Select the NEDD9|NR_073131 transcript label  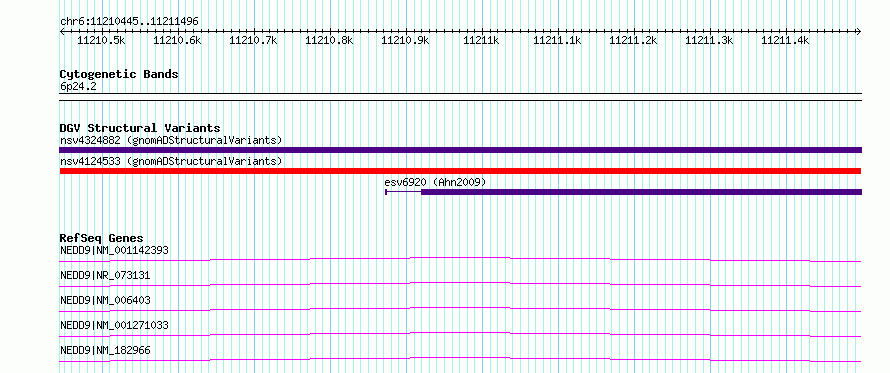tap(105, 275)
